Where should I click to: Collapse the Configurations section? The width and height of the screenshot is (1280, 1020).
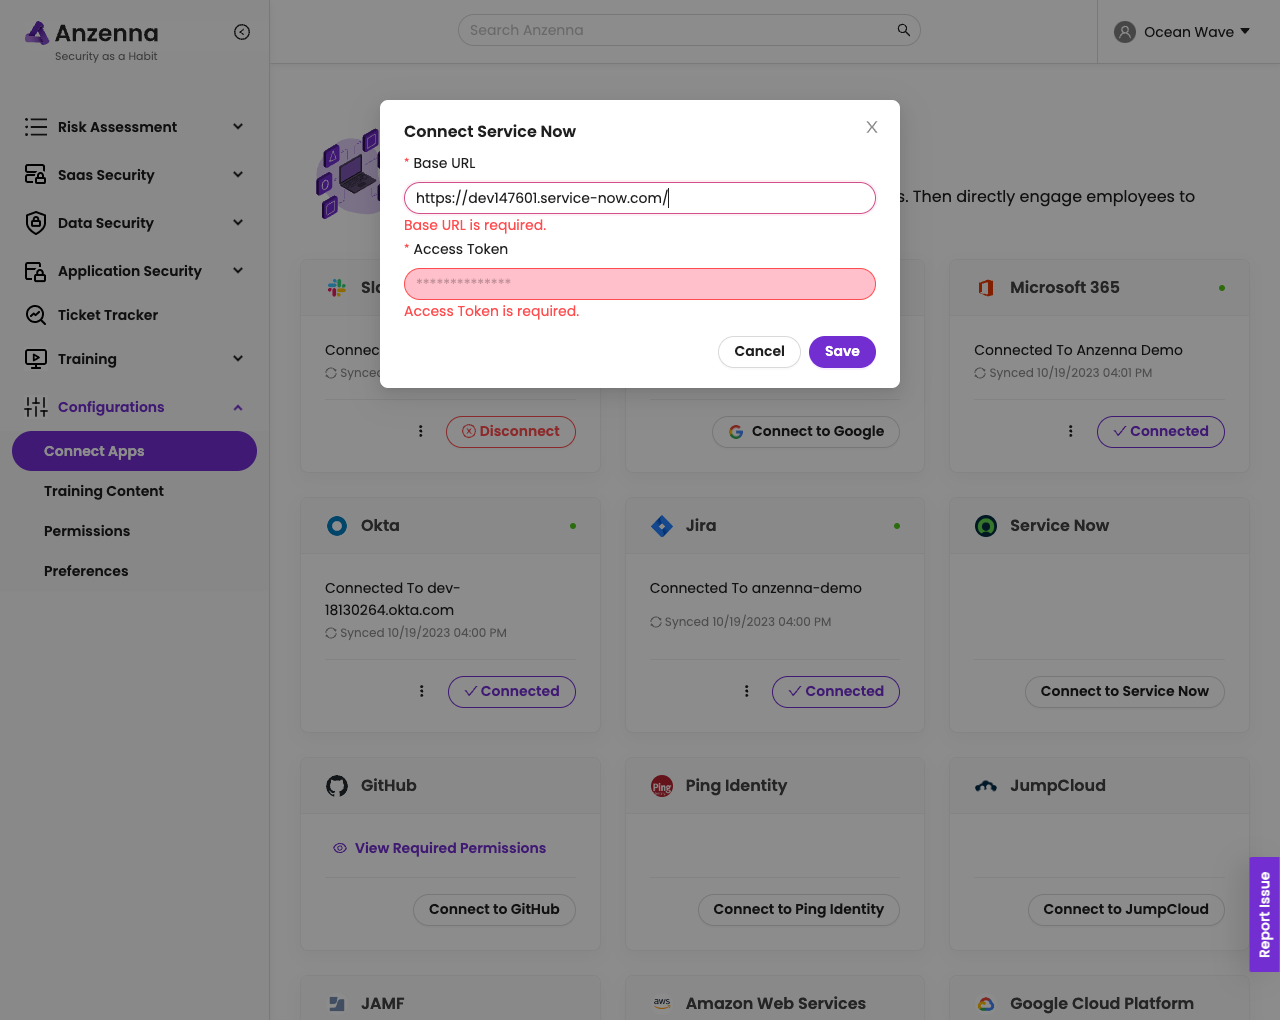238,407
